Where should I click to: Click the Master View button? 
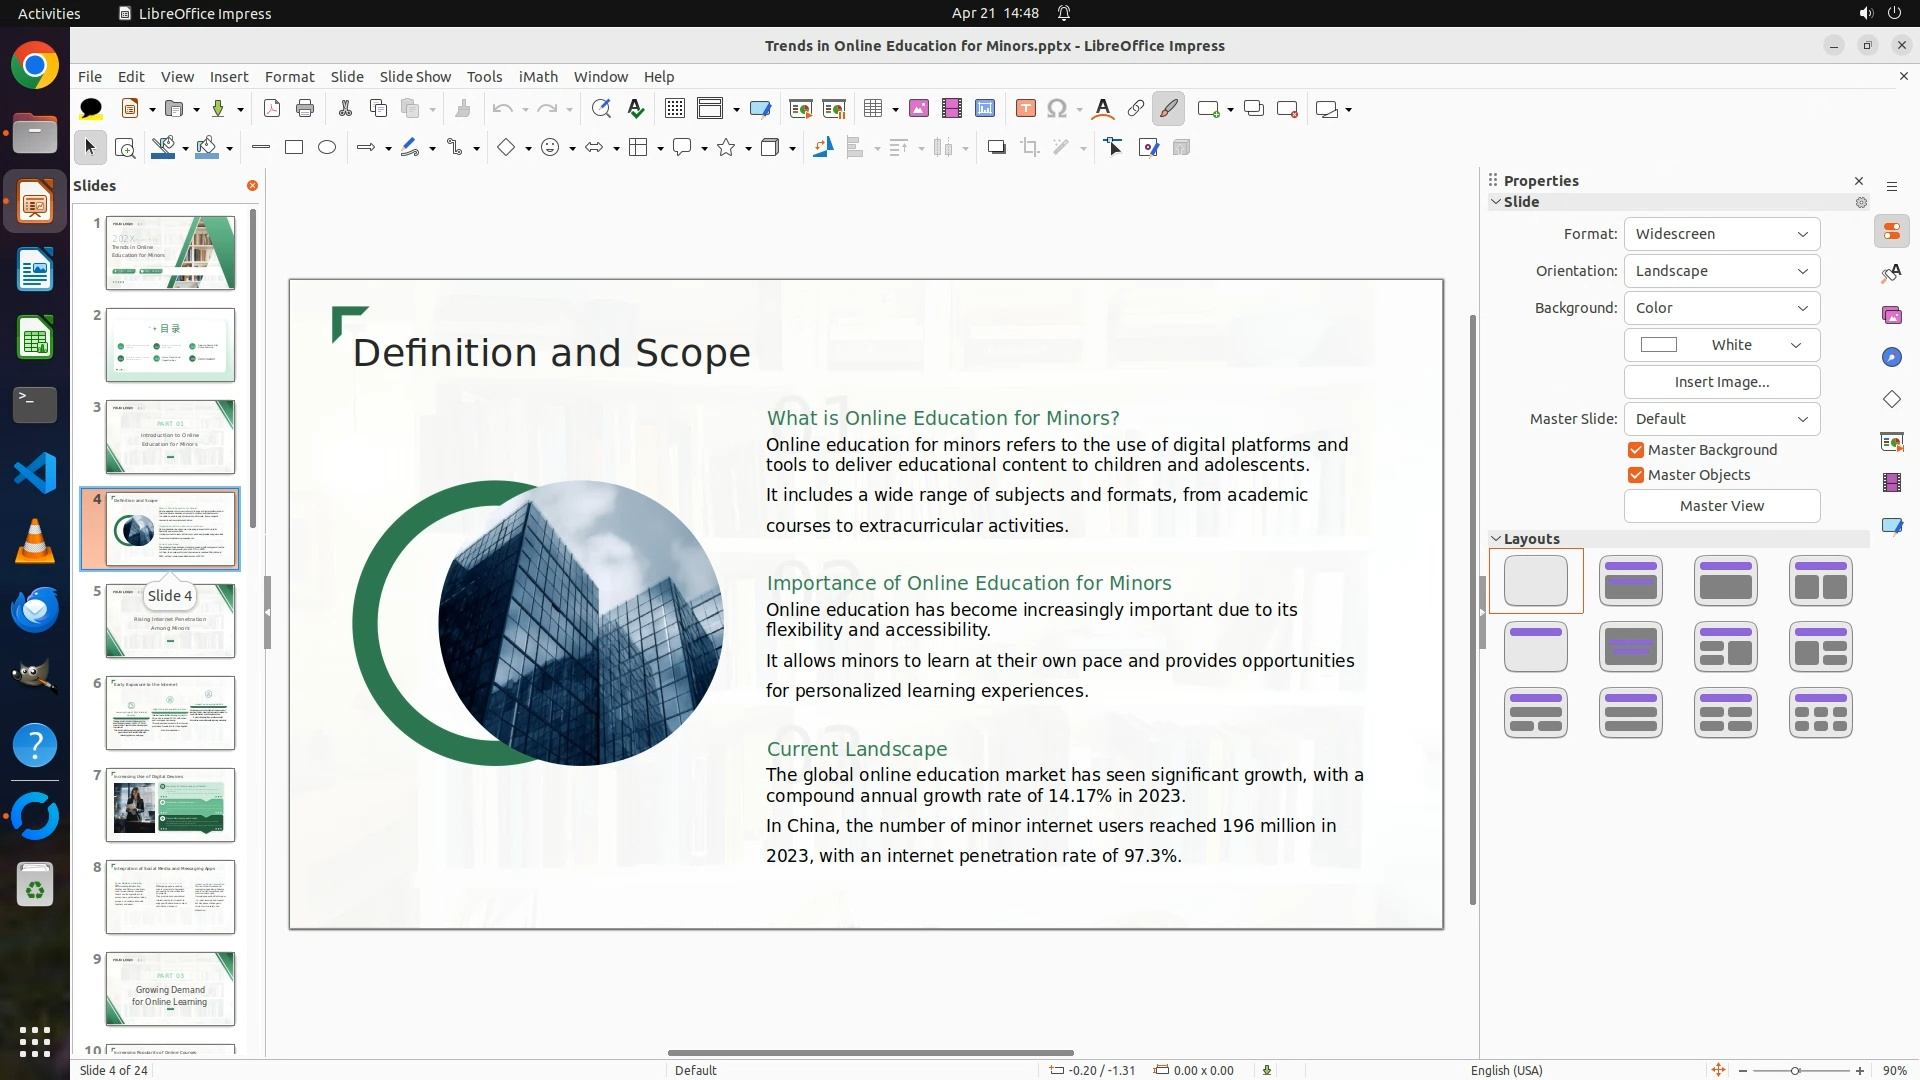pos(1721,506)
